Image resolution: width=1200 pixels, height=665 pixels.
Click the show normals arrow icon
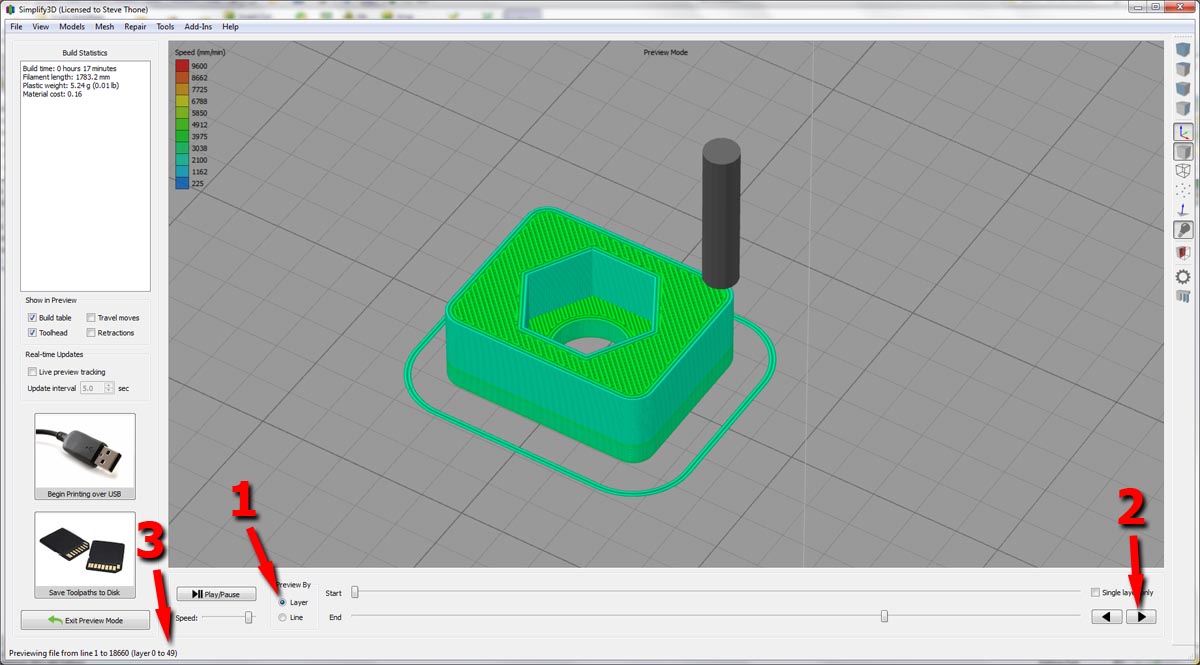pyautogui.click(x=1183, y=210)
